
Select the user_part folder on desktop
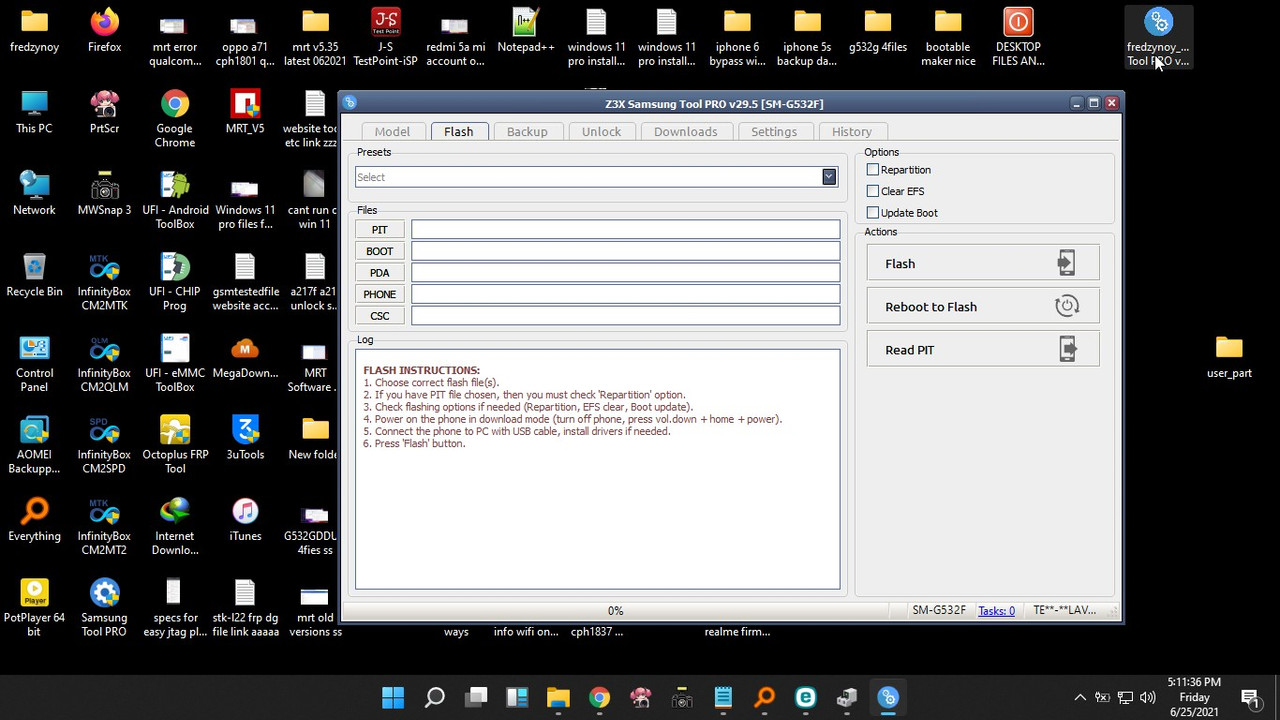(1229, 357)
